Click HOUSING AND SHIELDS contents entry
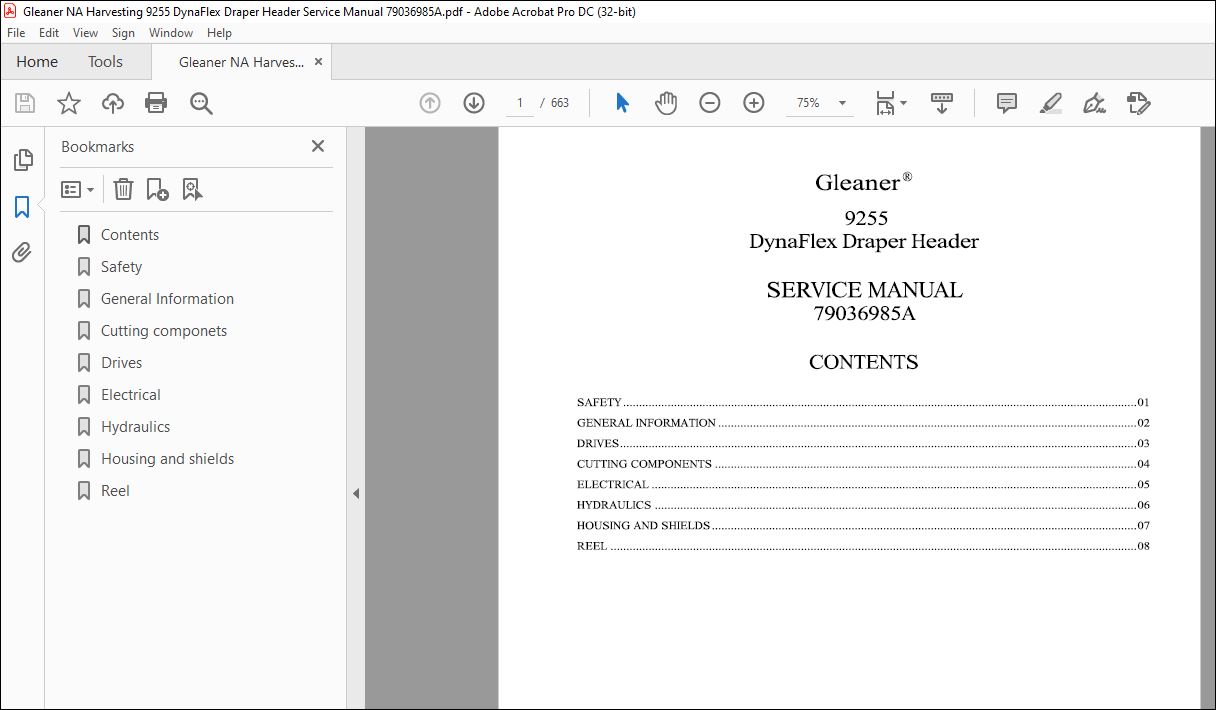Screen dimensions: 1216x710 pos(863,525)
